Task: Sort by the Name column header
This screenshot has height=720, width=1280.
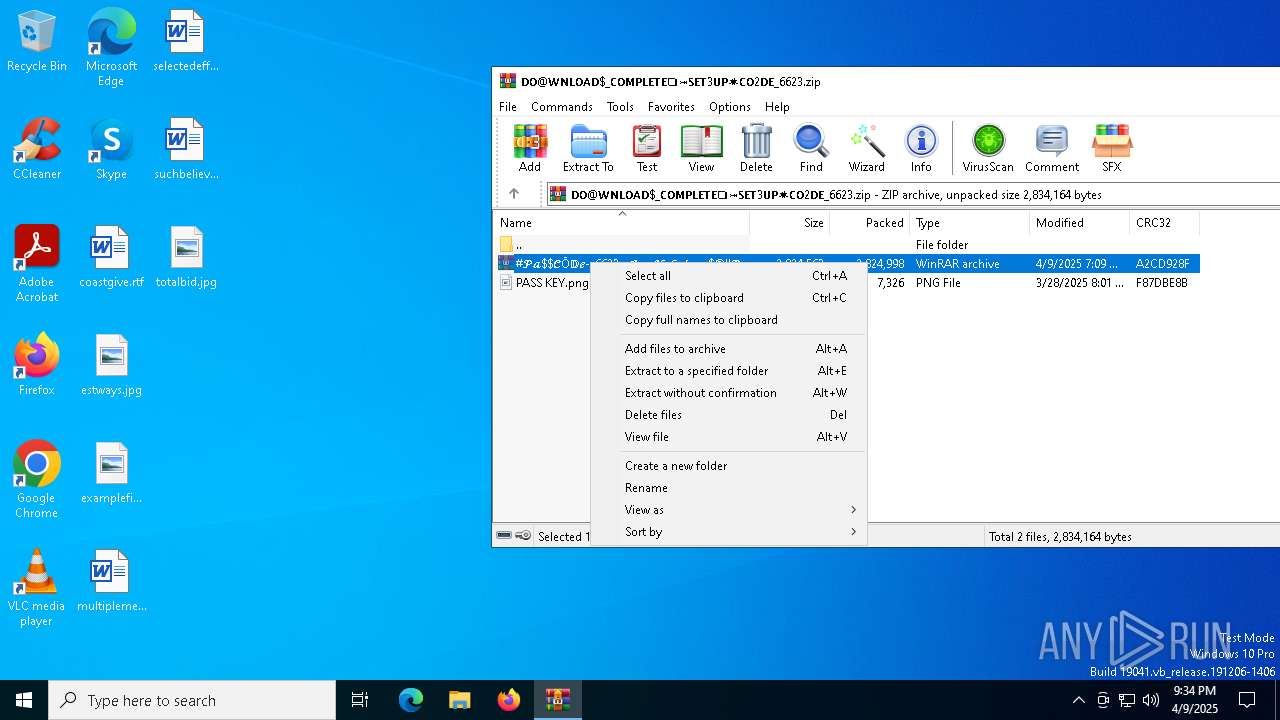Action: (x=622, y=223)
